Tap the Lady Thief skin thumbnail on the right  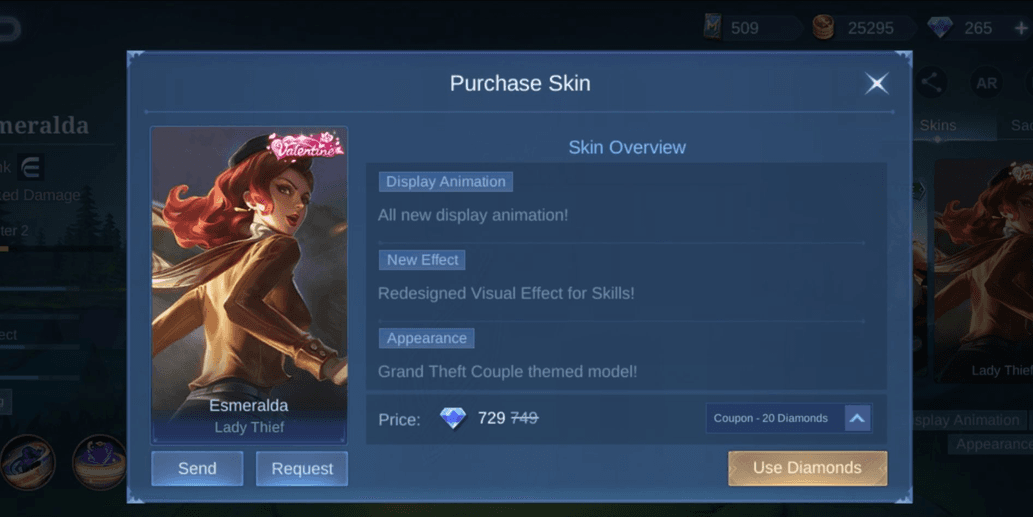coord(984,270)
